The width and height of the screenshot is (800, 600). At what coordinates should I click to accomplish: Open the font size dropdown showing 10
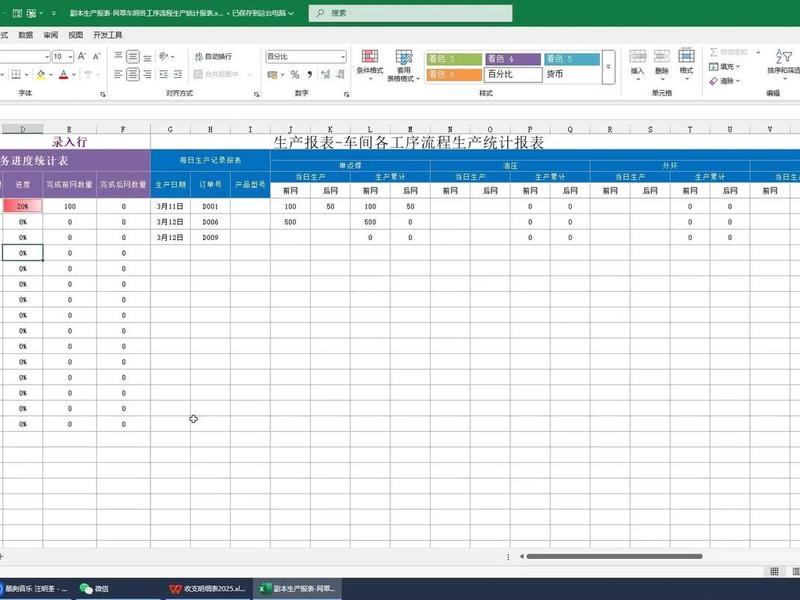point(70,56)
